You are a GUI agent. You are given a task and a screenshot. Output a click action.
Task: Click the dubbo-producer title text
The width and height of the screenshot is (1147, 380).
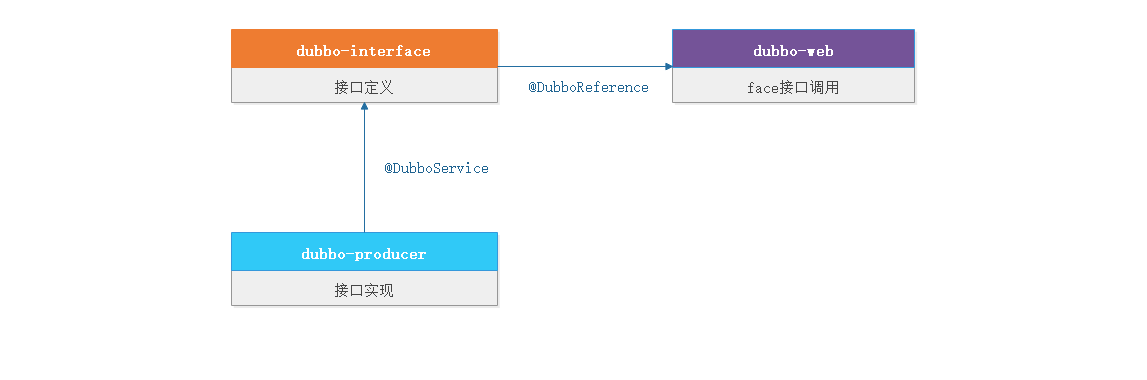[x=364, y=254]
